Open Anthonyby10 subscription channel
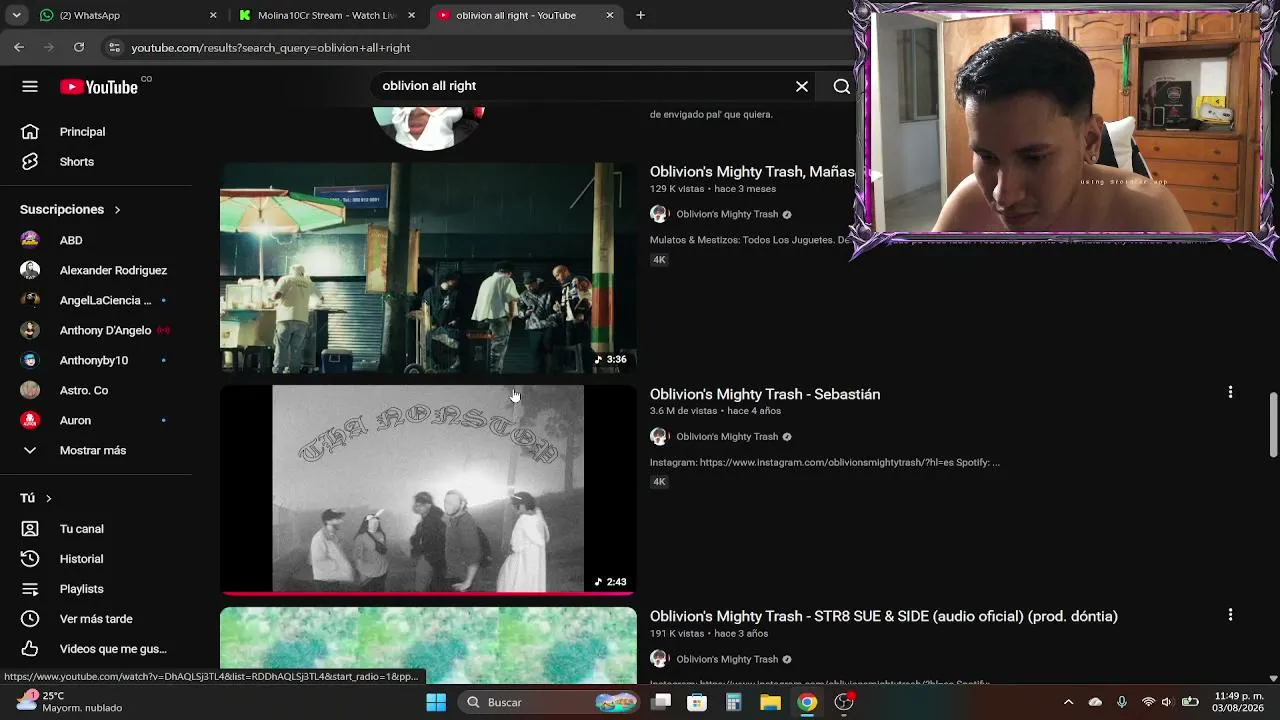This screenshot has width=1280, height=720. pos(96,361)
